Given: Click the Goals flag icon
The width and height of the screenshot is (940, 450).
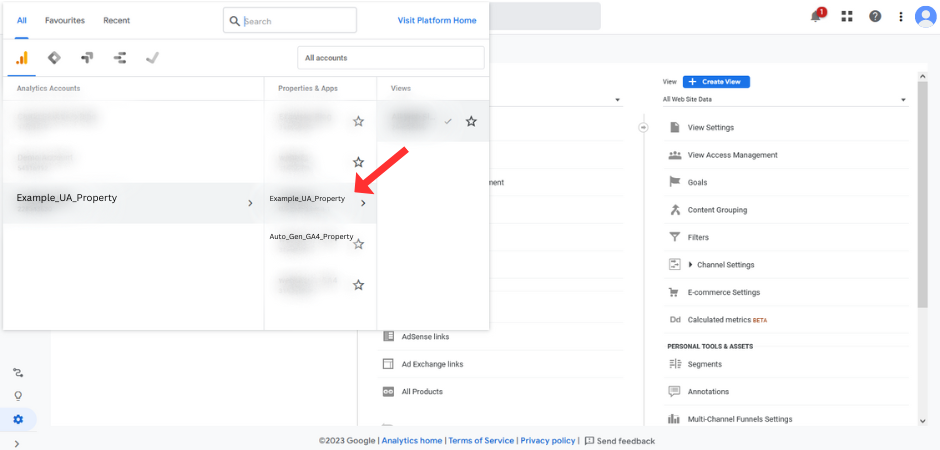Looking at the screenshot, I should pos(674,182).
